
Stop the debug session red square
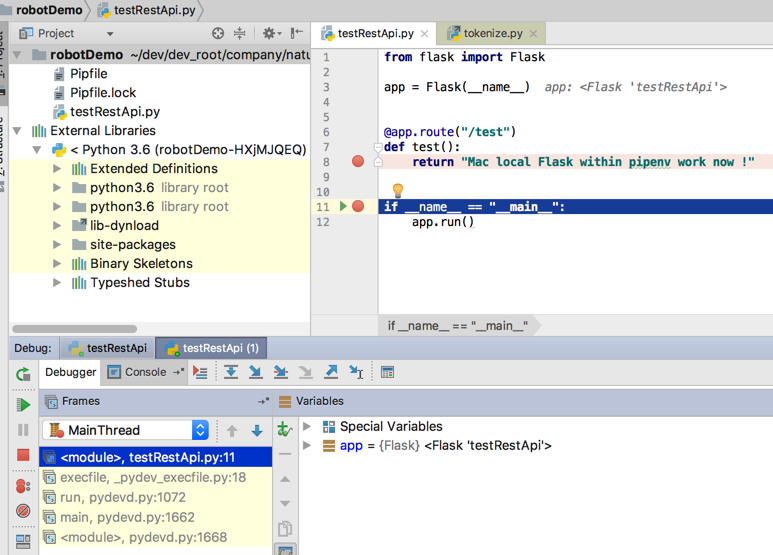click(x=23, y=456)
